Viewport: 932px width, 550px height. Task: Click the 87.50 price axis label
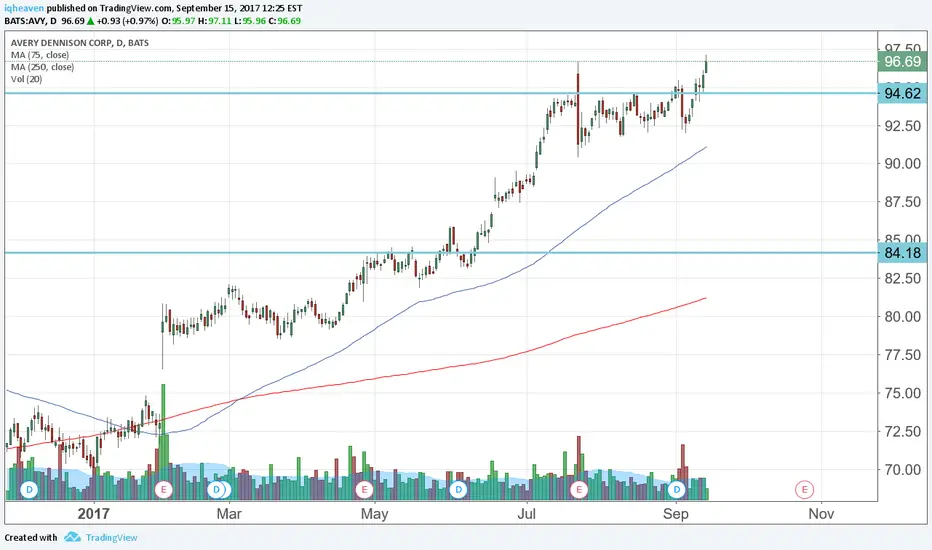(902, 202)
